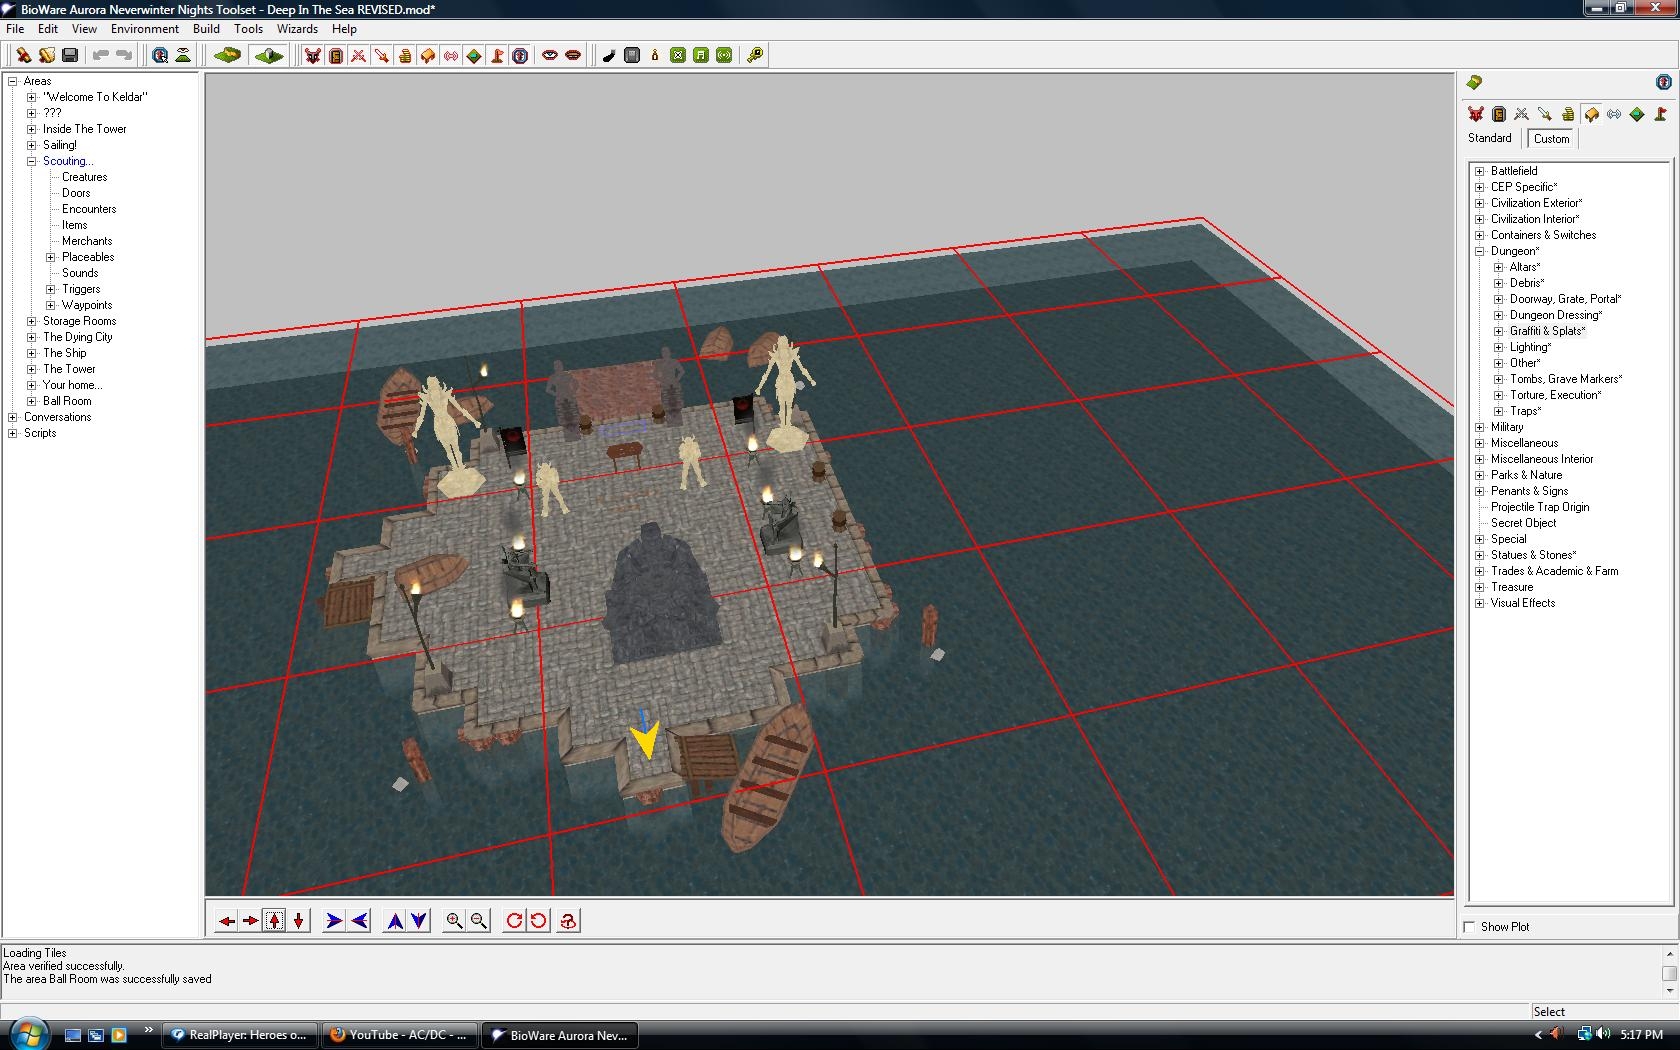Select the Ball Room area
The width and height of the screenshot is (1680, 1050).
pos(67,401)
